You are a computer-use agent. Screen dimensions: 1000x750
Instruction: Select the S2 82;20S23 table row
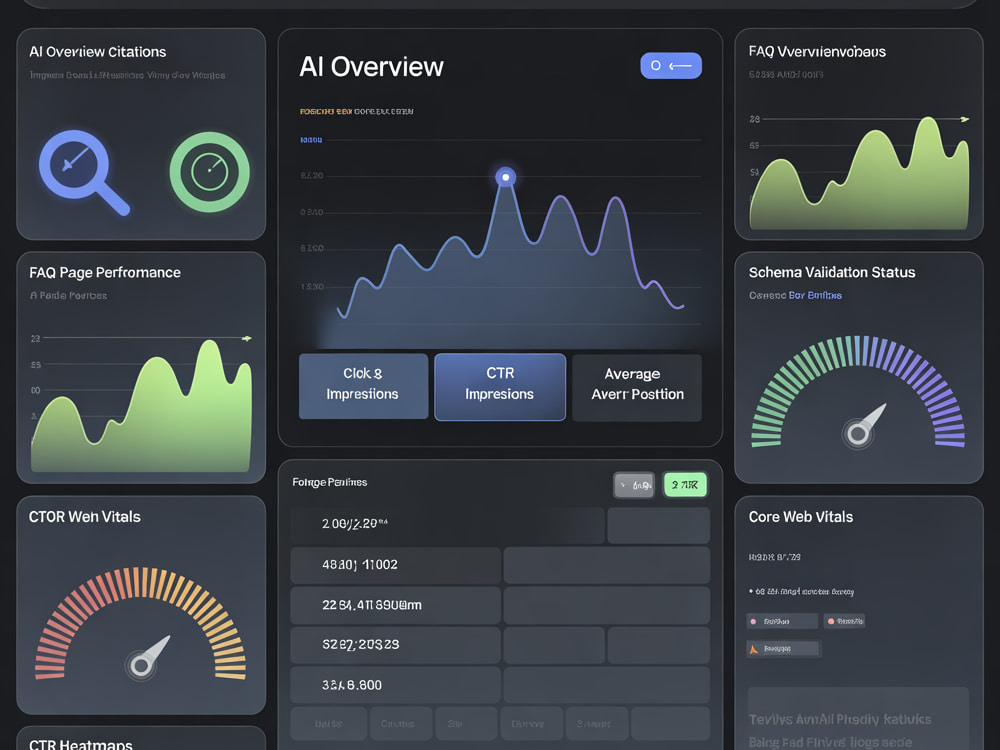(x=500, y=645)
